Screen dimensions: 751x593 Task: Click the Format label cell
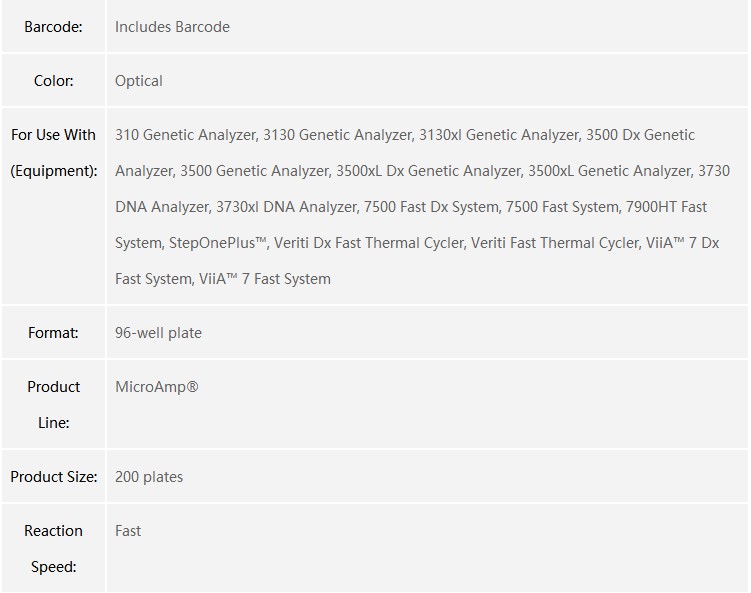click(53, 332)
